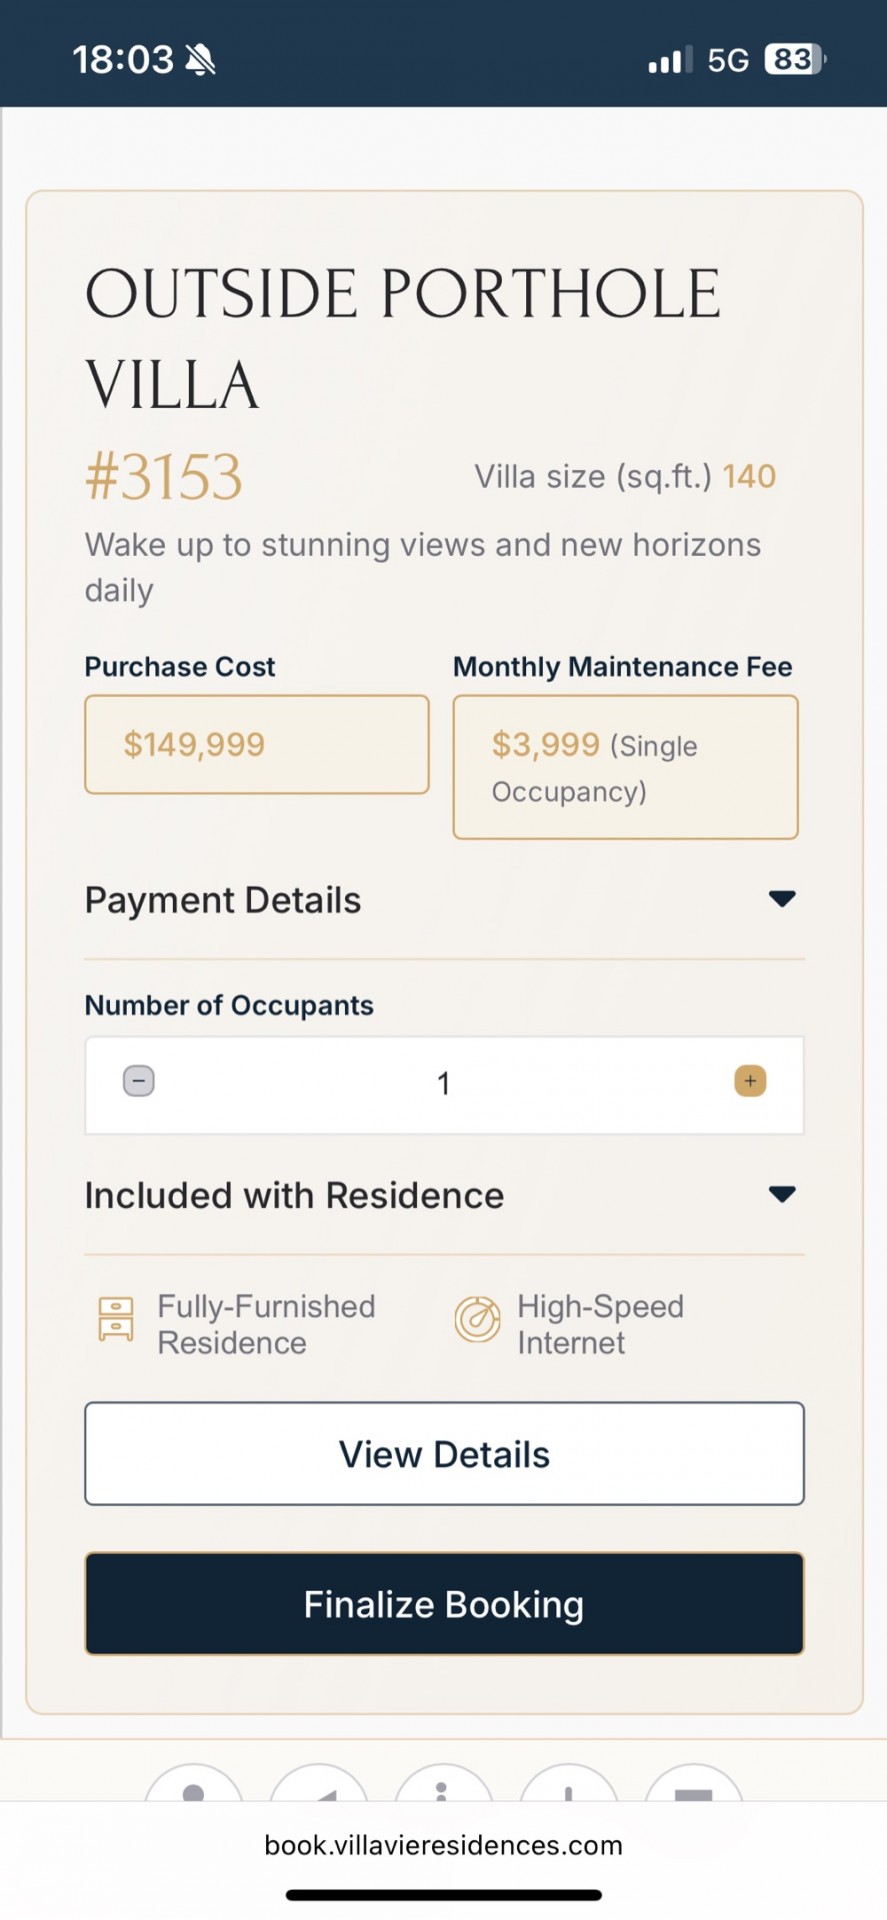The height and width of the screenshot is (1920, 887).
Task: Tap the rightmost bottom bar icon
Action: (694, 1790)
